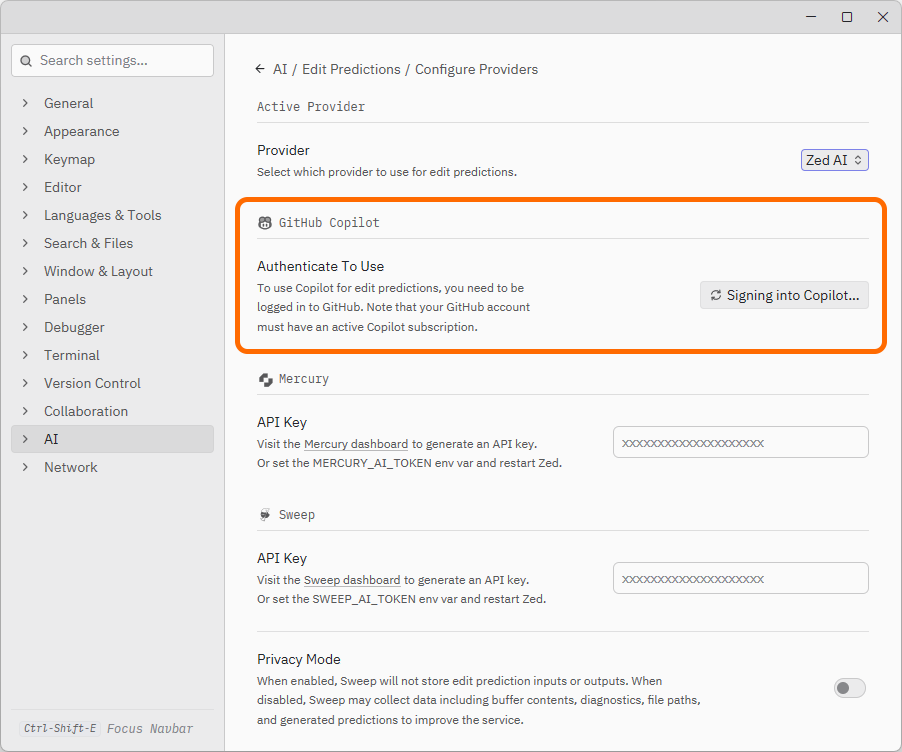Click the Mercury API Key input field

[x=740, y=442]
